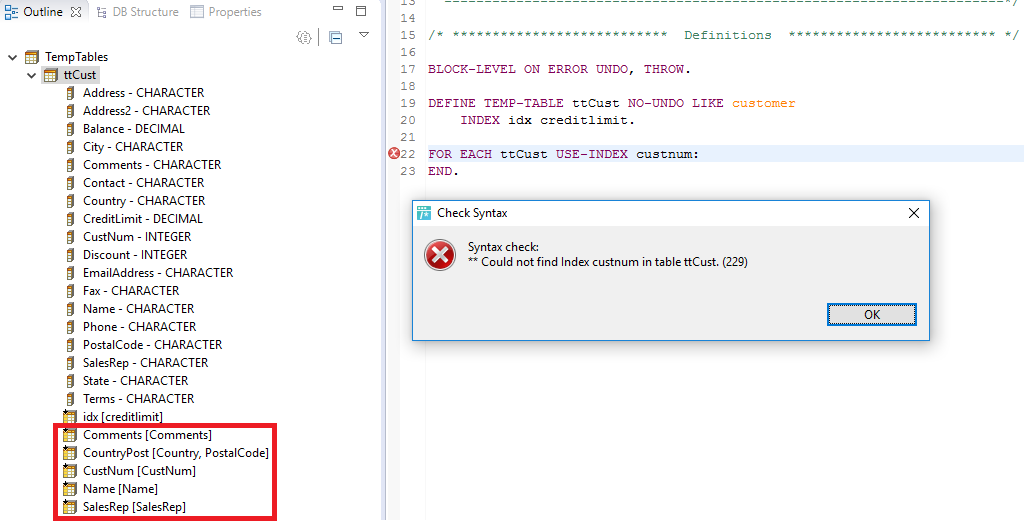Select Fax - CHARACTER field

(131, 290)
